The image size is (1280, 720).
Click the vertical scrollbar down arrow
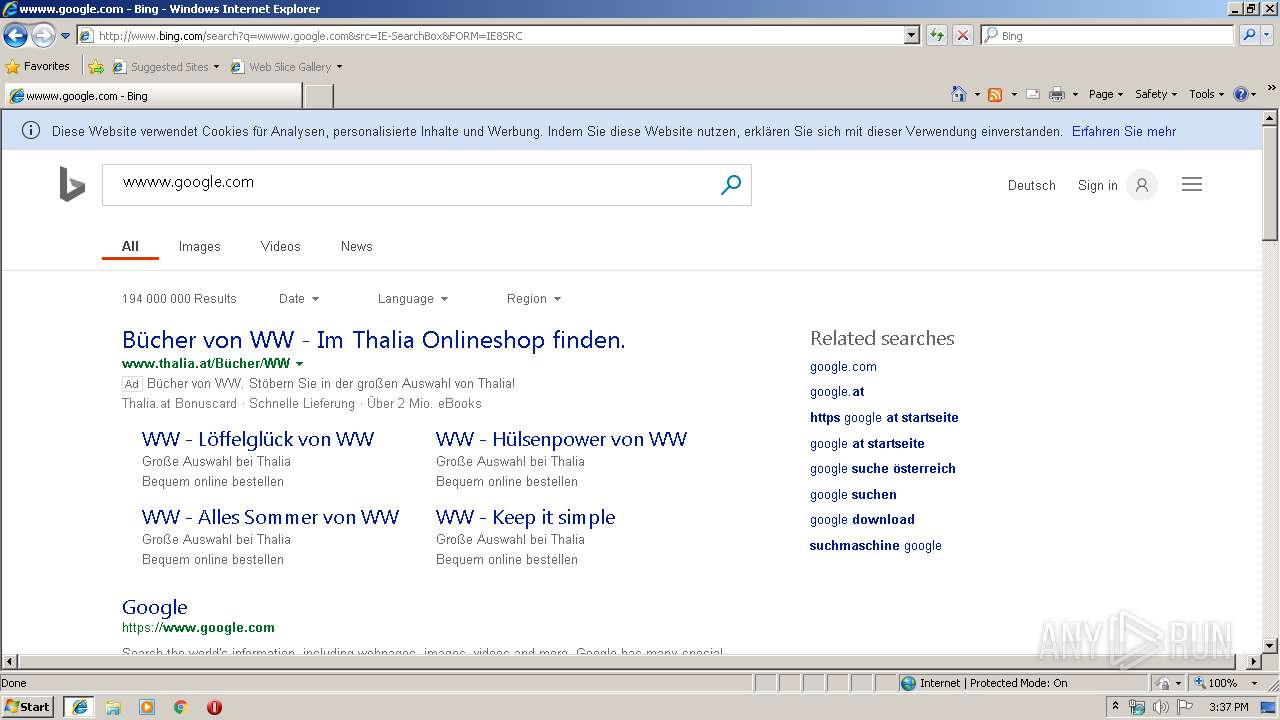pyautogui.click(x=1271, y=646)
